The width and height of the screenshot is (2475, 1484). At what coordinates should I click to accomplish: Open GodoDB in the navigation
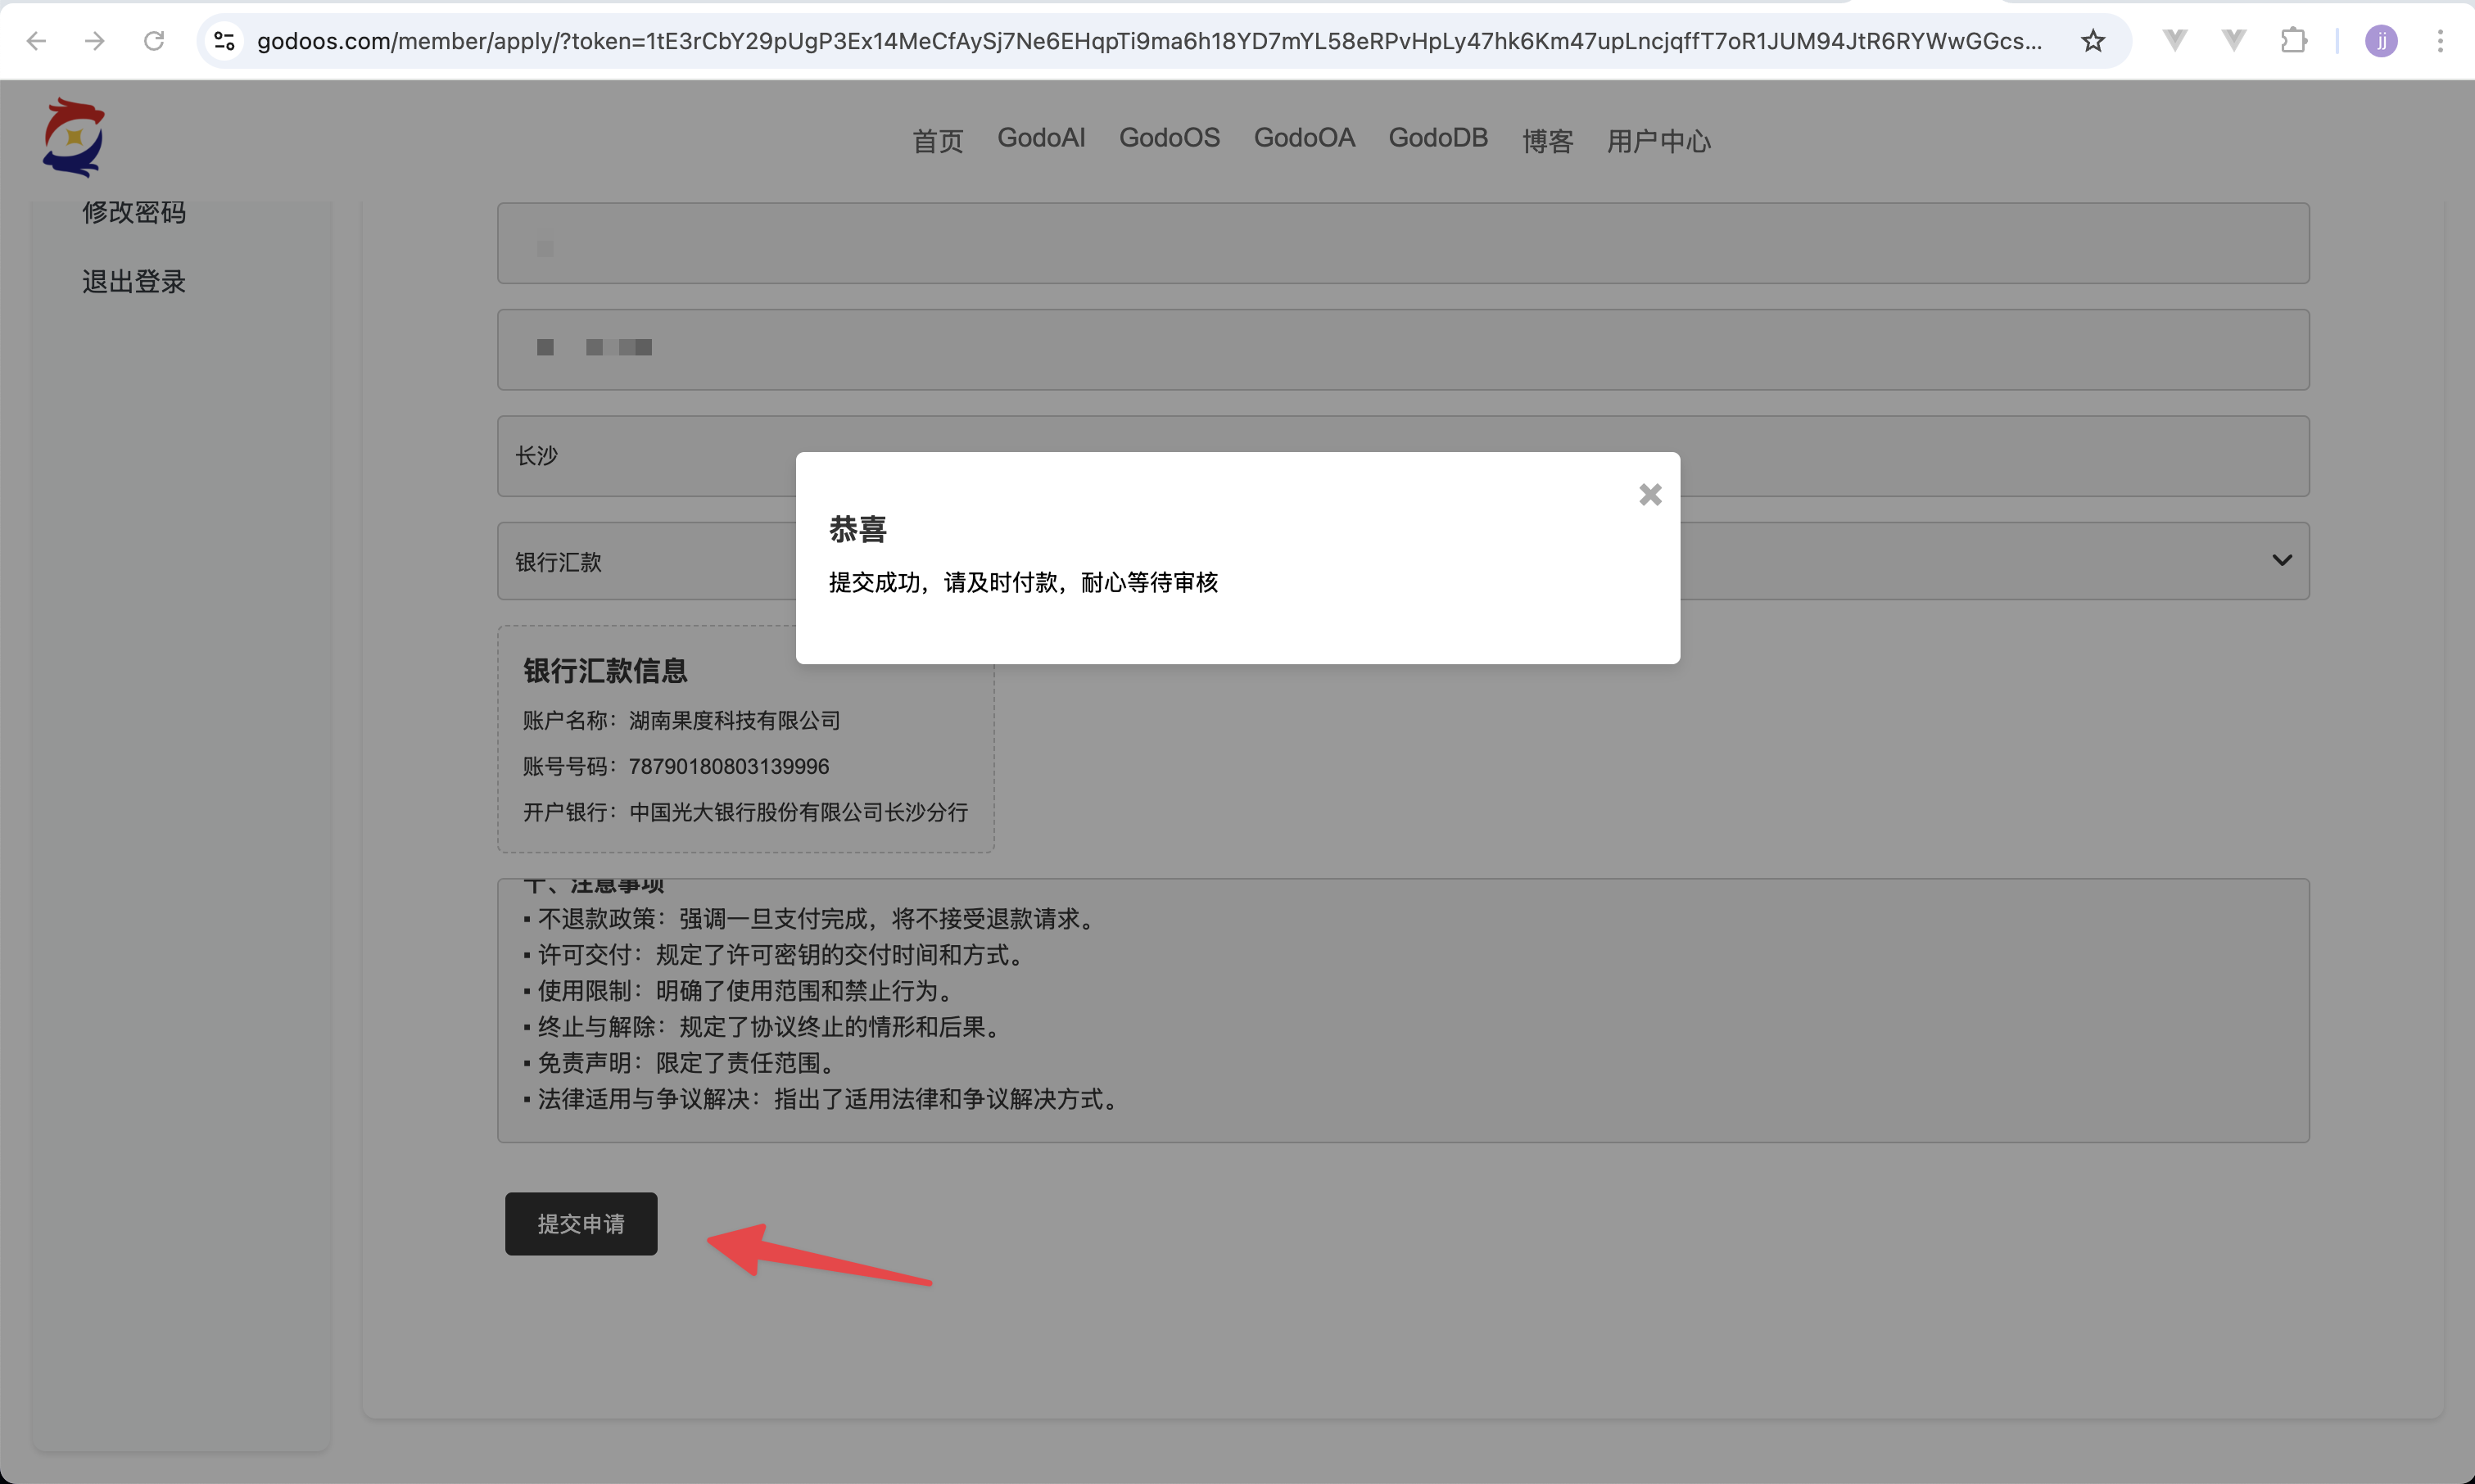tap(1438, 138)
